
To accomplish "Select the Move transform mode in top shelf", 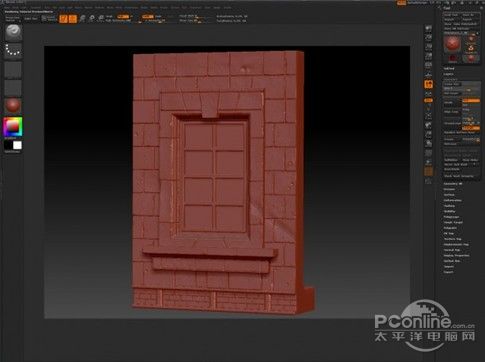I will [x=82, y=18].
